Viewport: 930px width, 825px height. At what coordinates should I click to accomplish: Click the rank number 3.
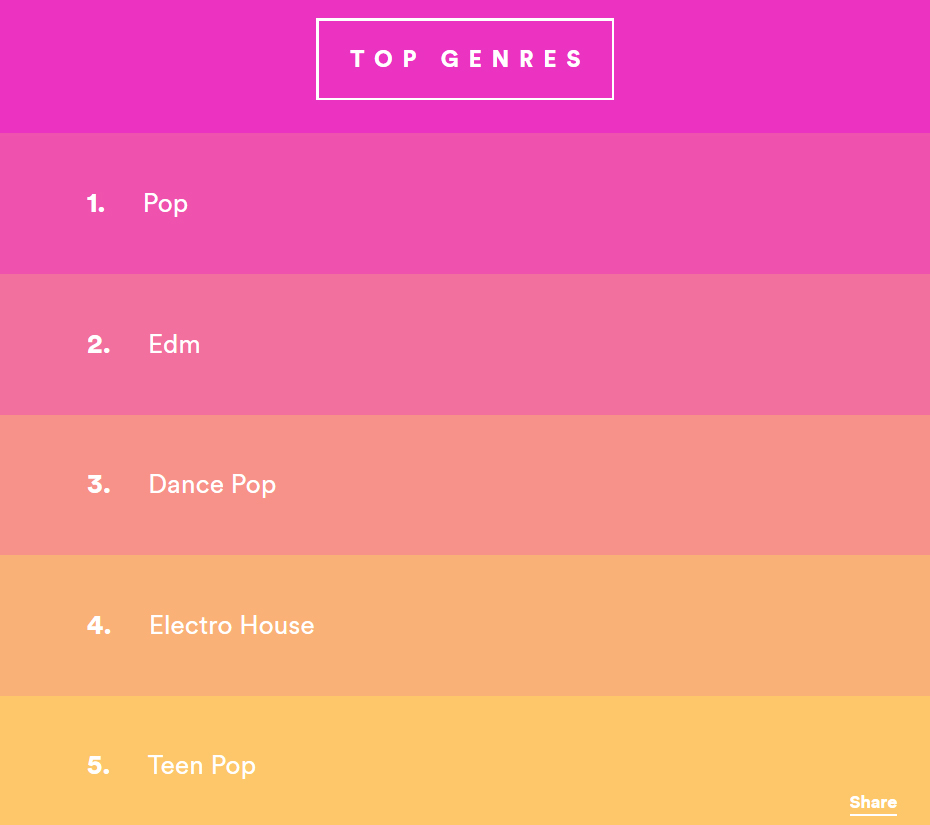pyautogui.click(x=98, y=485)
